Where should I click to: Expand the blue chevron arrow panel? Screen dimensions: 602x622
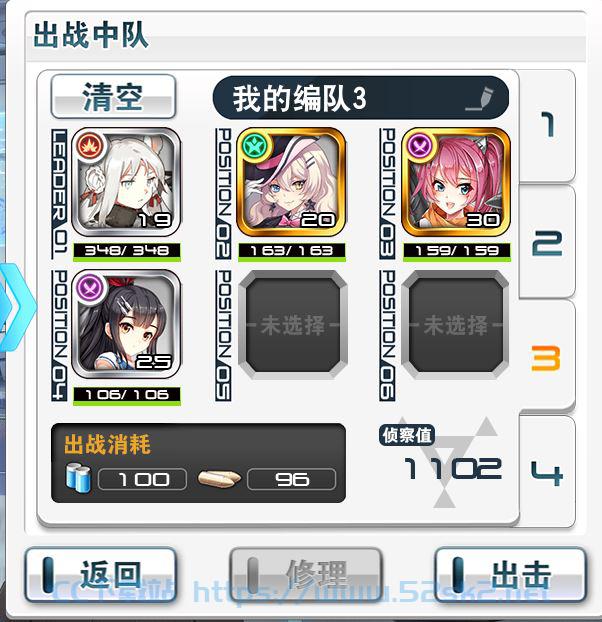(18, 307)
